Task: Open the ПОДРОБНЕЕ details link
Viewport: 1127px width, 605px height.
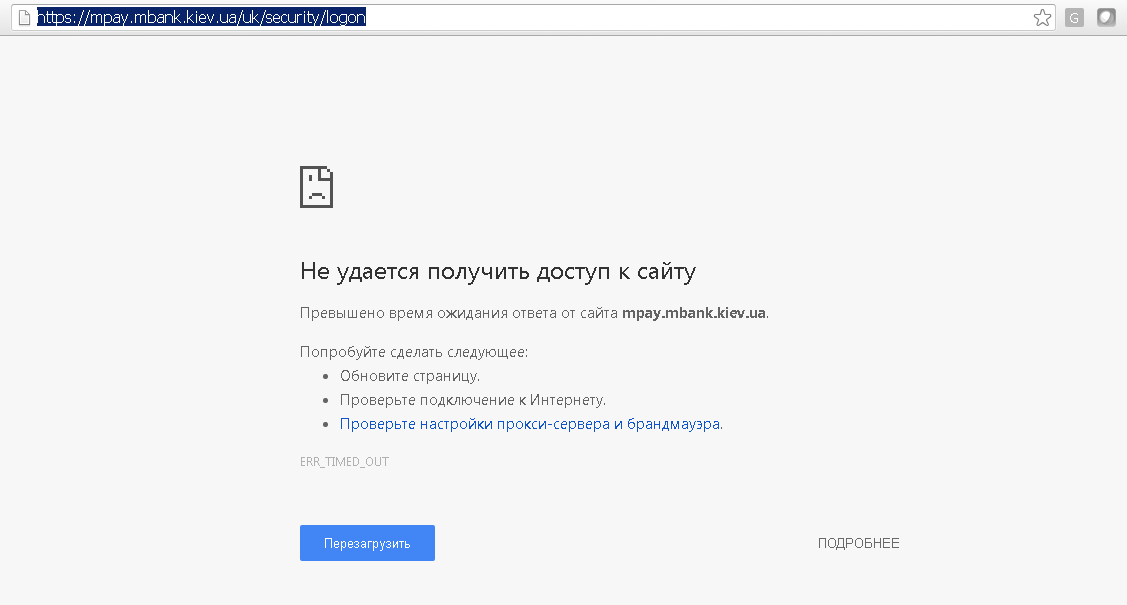Action: pos(858,543)
